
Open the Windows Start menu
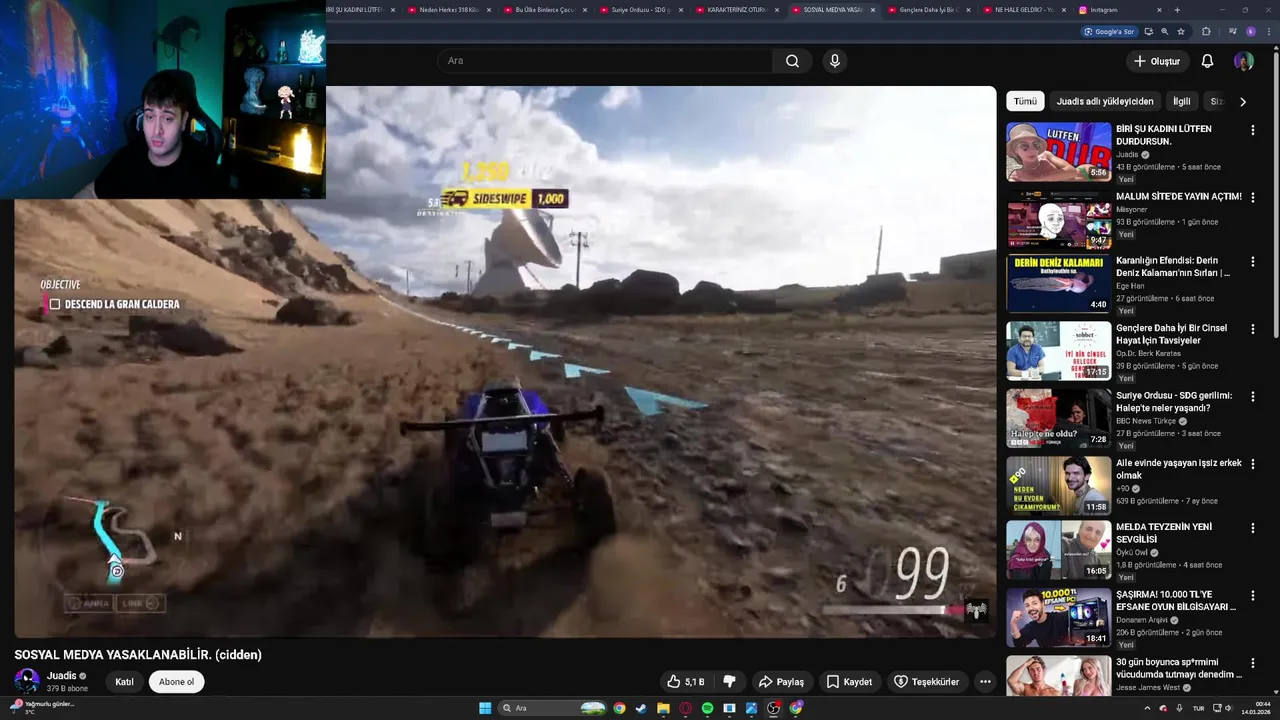click(485, 708)
